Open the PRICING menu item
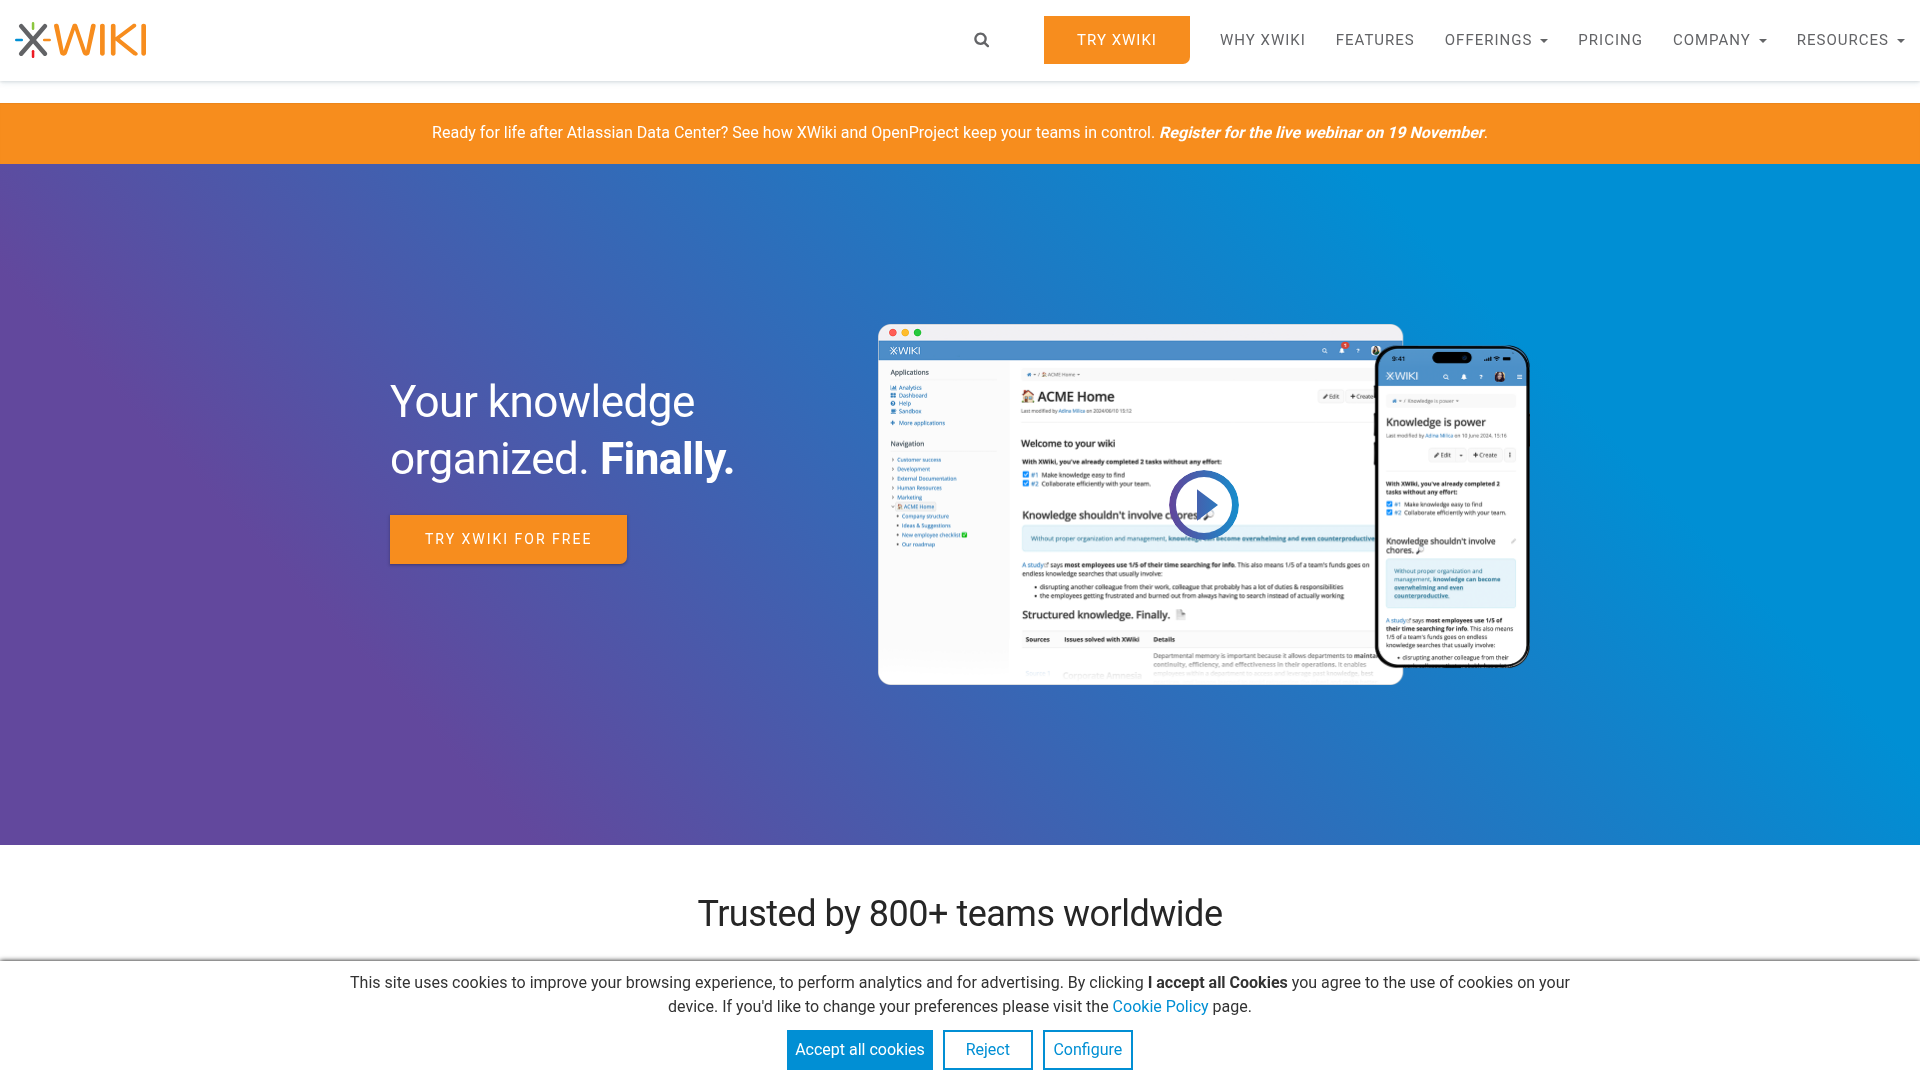Screen dimensions: 1920x1080 point(1610,40)
